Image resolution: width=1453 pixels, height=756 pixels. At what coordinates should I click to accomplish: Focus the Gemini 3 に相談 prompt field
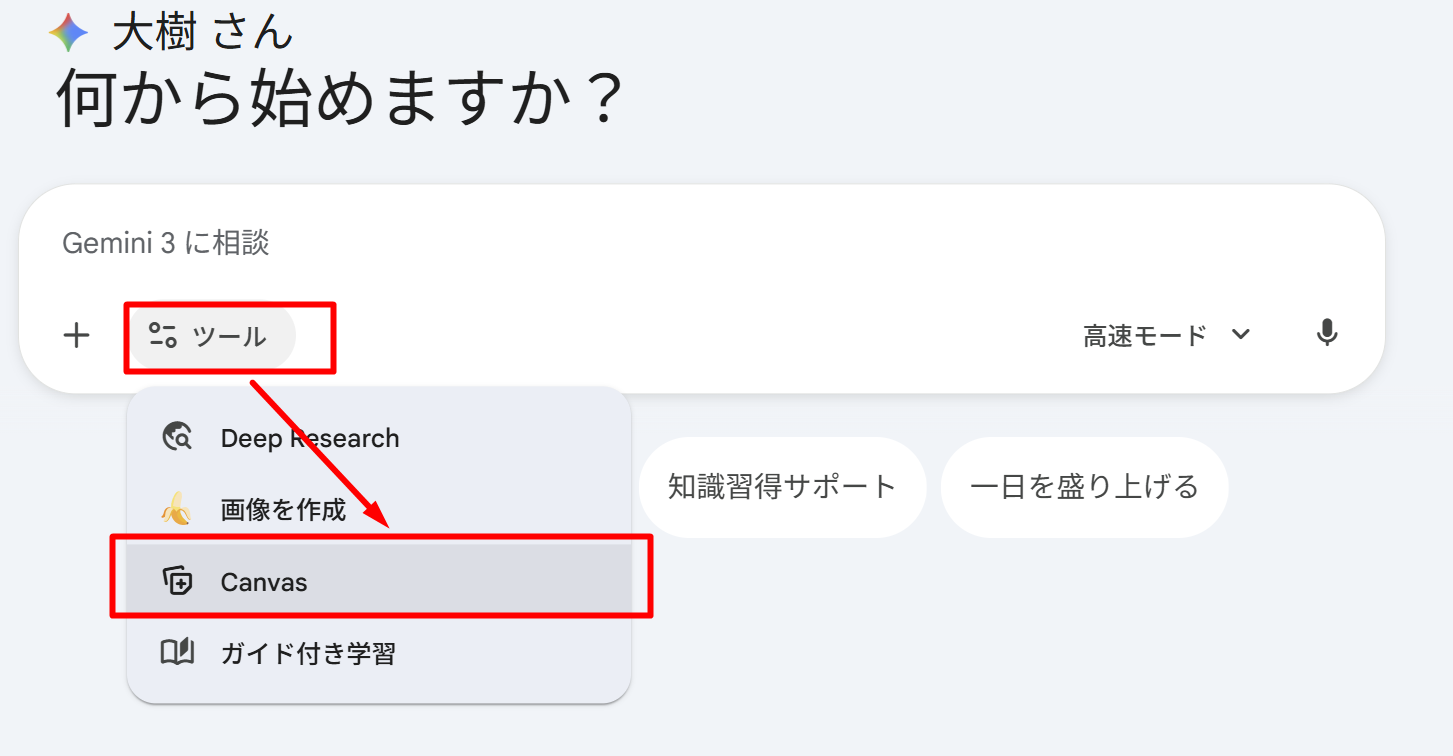click(600, 243)
